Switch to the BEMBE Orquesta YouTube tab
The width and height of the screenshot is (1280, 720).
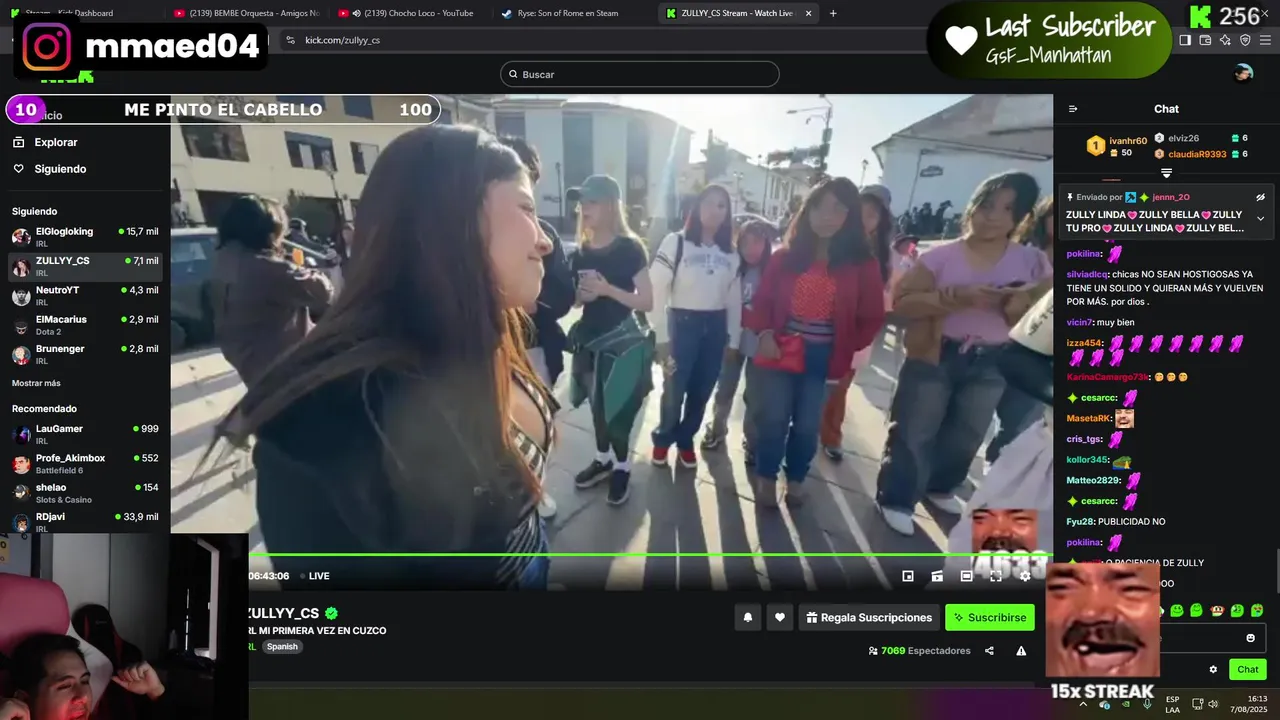(x=246, y=13)
